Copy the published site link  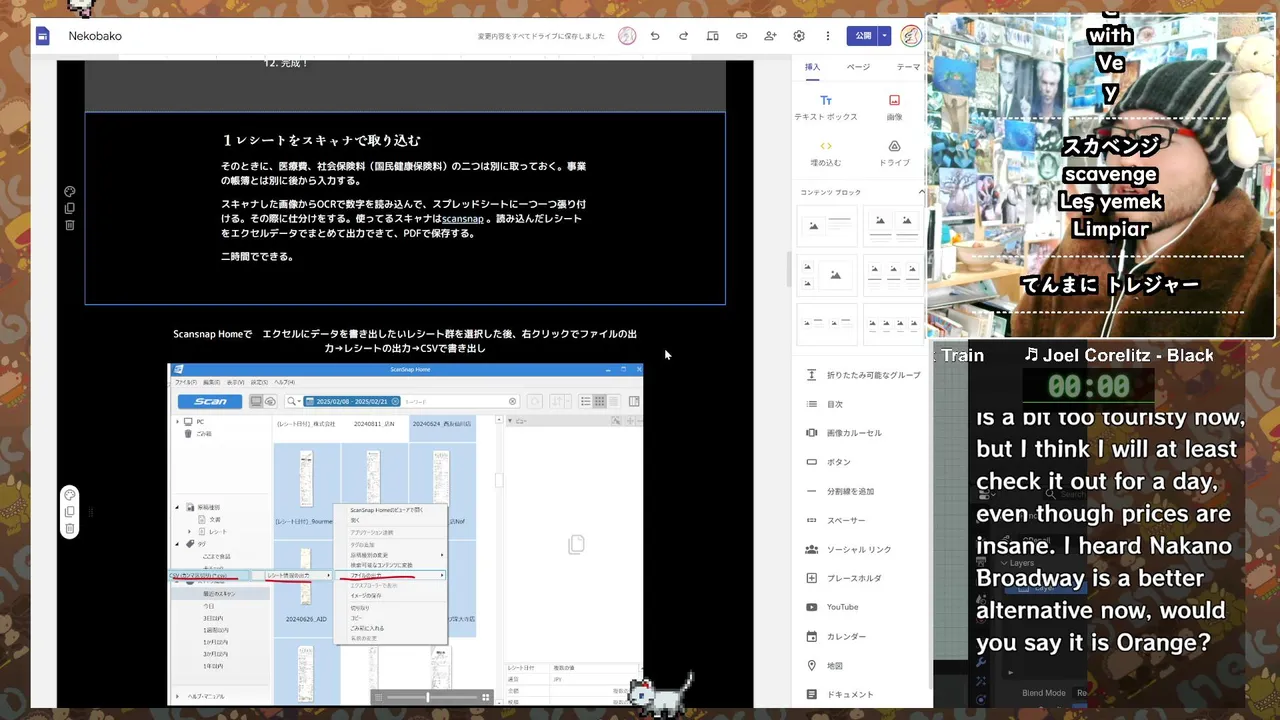click(x=742, y=36)
